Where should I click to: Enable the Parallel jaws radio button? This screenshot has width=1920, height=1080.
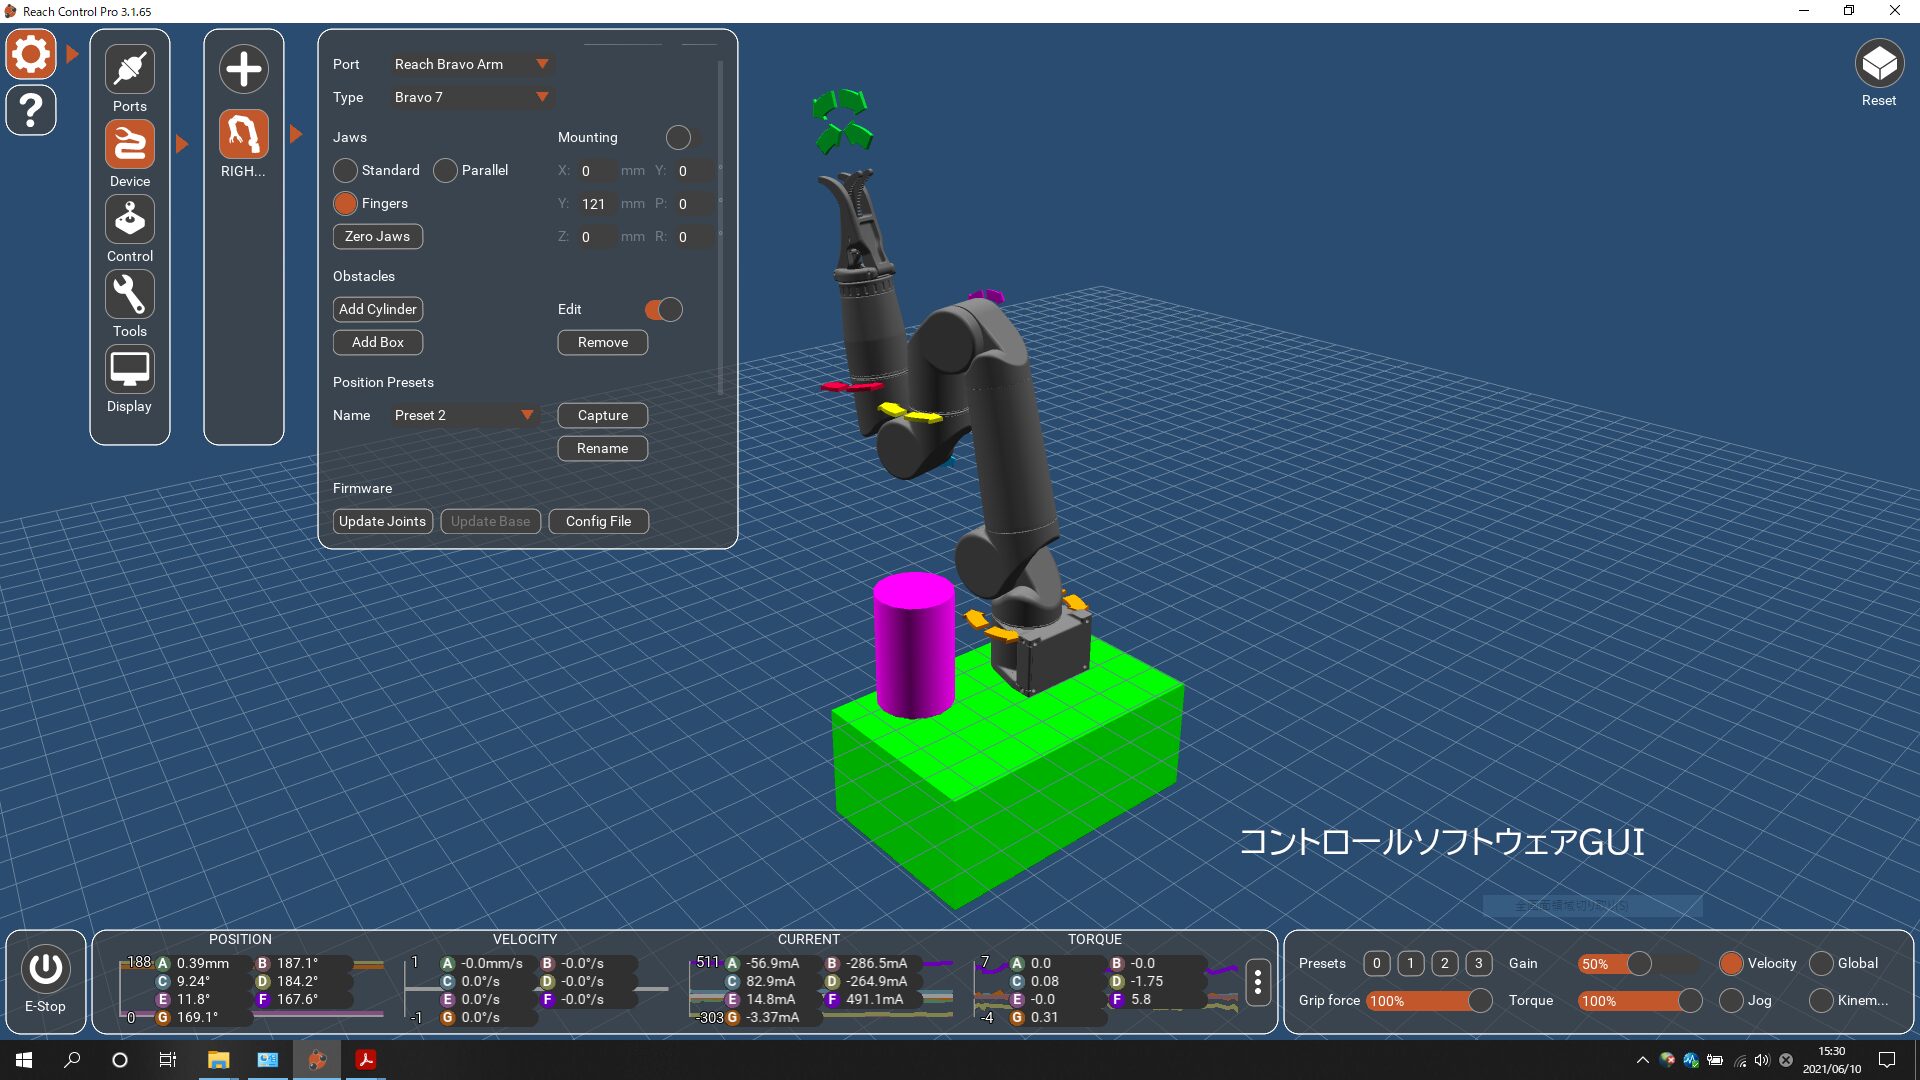446,170
